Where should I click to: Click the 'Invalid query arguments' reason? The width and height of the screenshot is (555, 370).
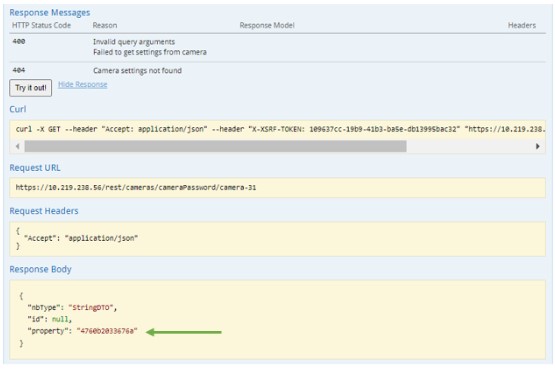pos(134,42)
